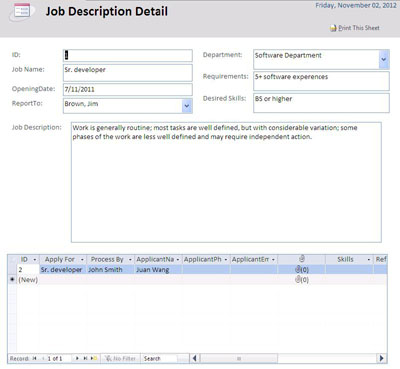Open the ApplicantPh column dropdown arrow

coord(226,259)
